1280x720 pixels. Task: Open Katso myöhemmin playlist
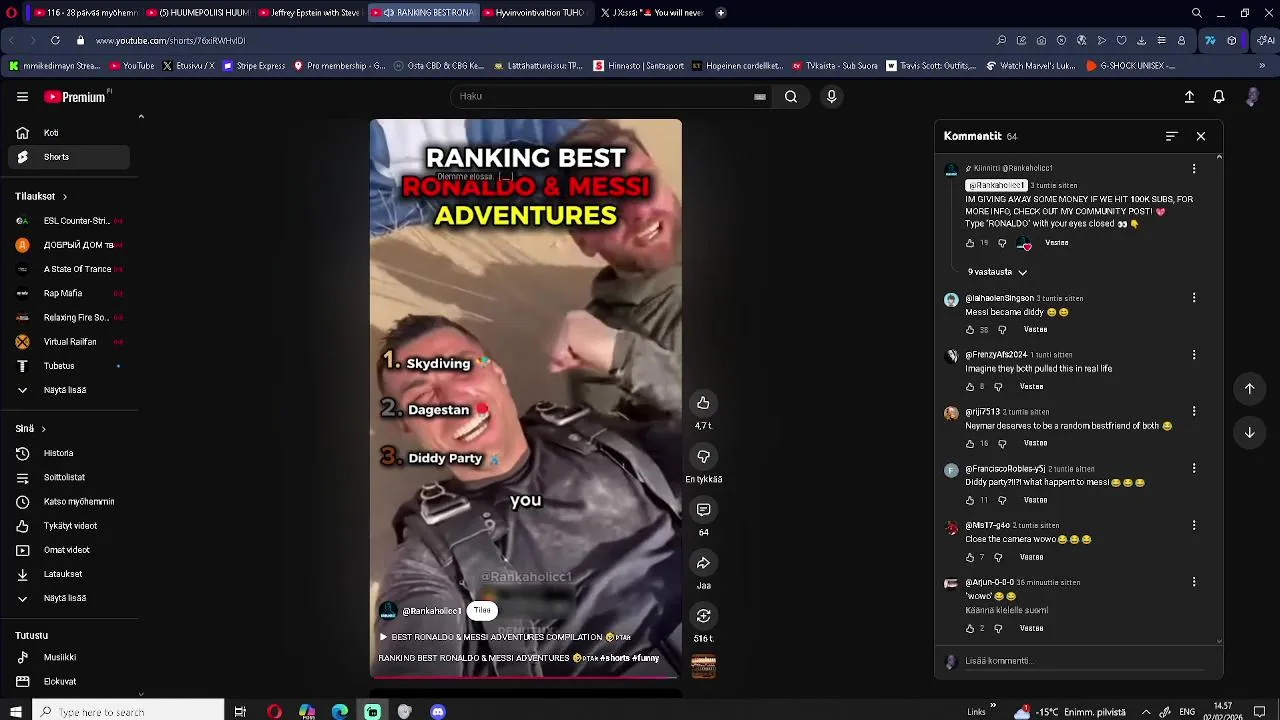[x=69, y=502]
